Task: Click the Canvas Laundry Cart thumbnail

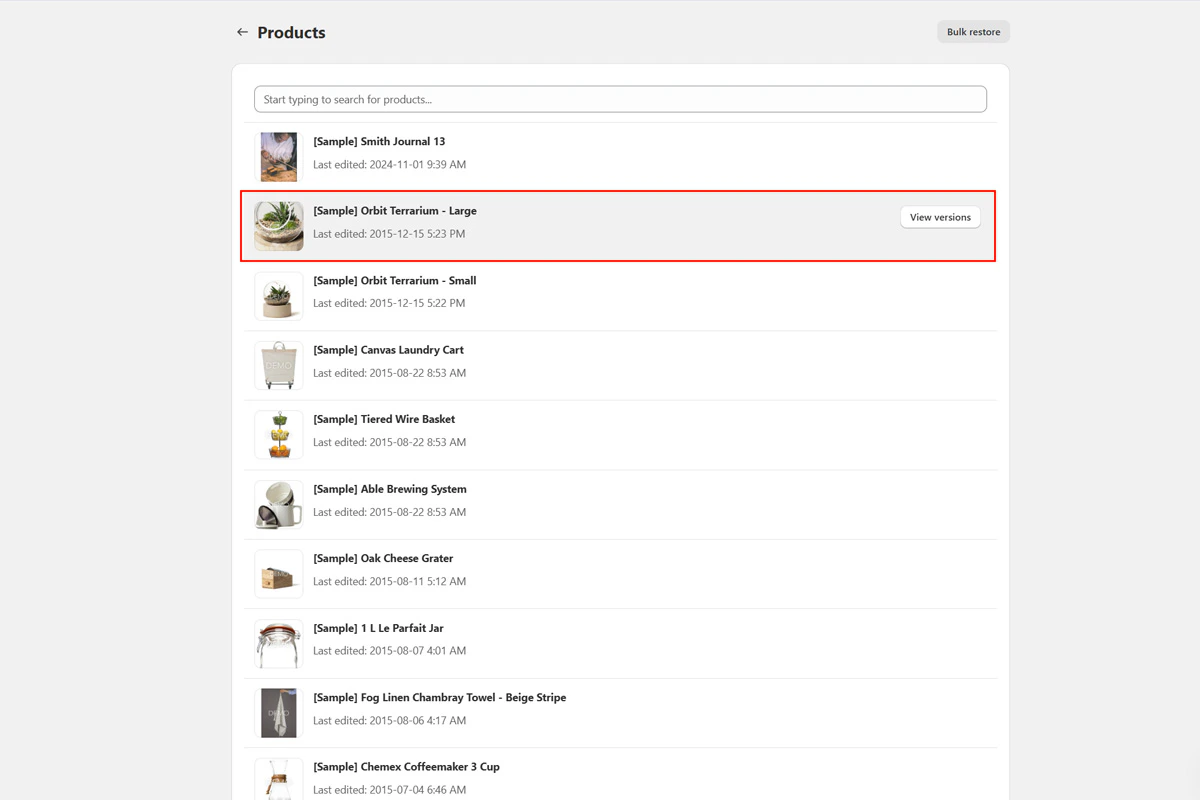Action: point(278,365)
